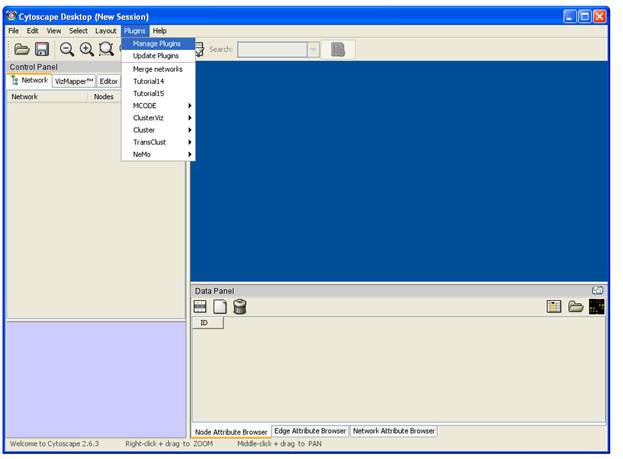Expand the NeMo submenu

(x=158, y=154)
